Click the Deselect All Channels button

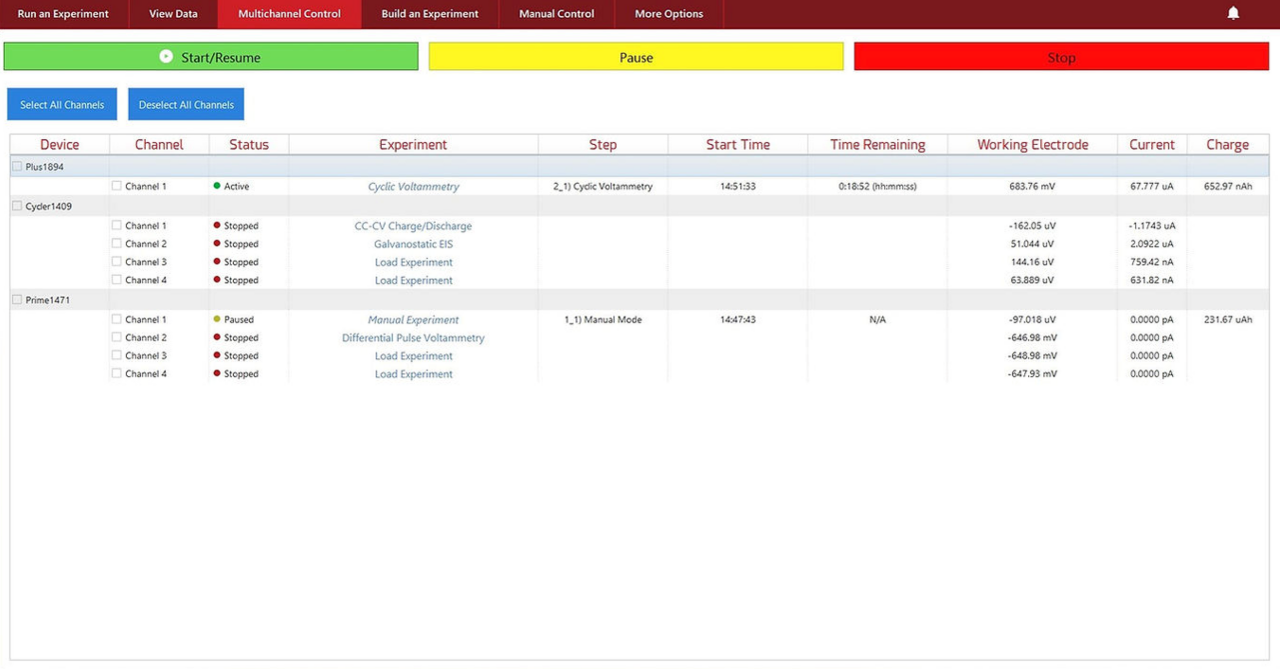[x=186, y=105]
